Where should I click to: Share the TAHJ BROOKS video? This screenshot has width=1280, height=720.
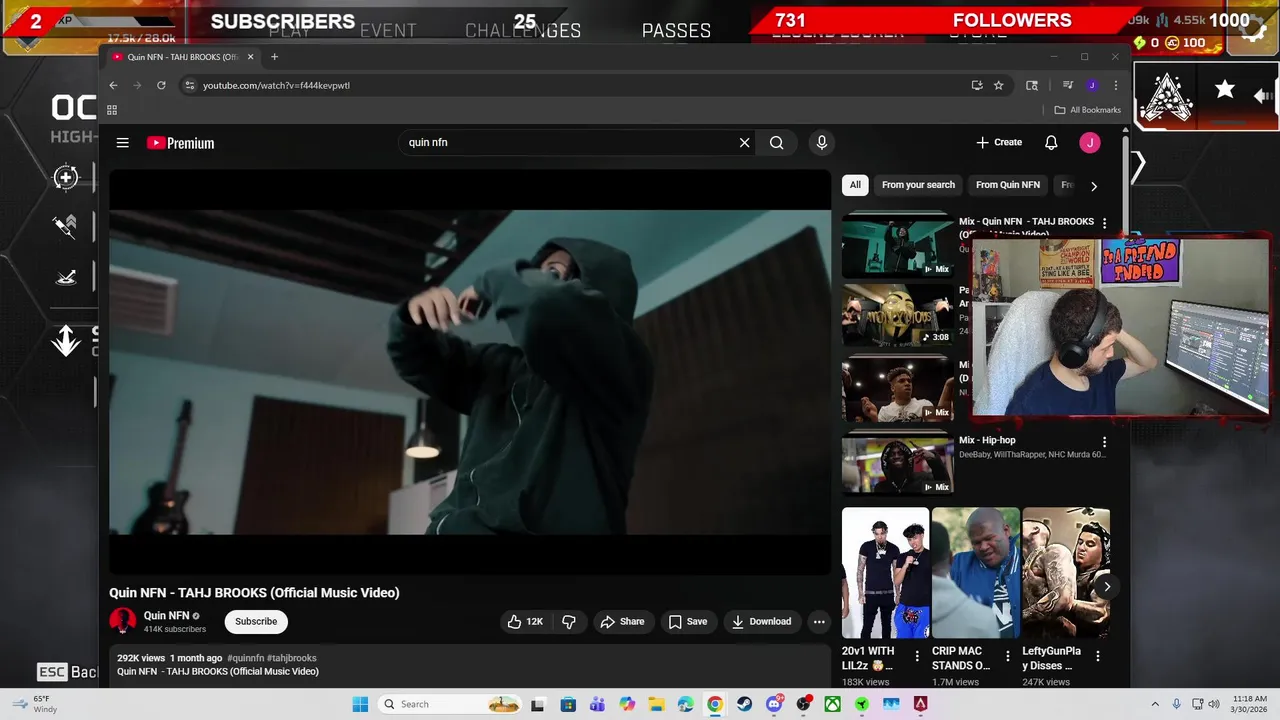[x=622, y=622]
